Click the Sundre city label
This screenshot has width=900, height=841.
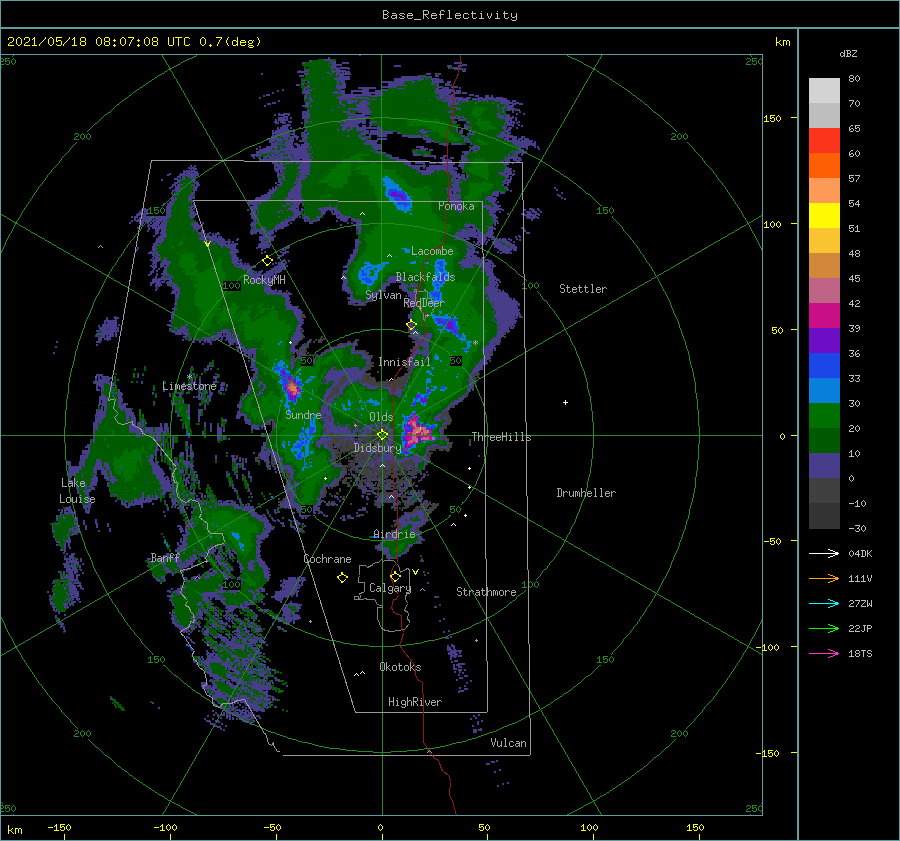pyautogui.click(x=303, y=414)
